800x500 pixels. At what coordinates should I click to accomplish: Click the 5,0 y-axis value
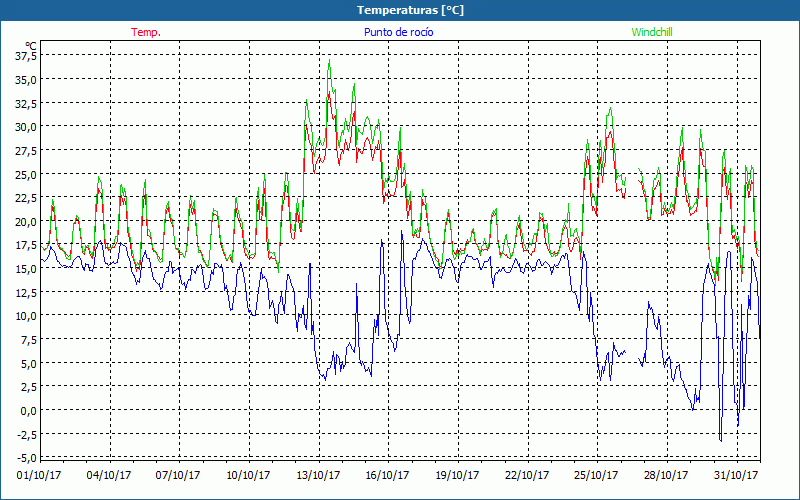[28, 363]
